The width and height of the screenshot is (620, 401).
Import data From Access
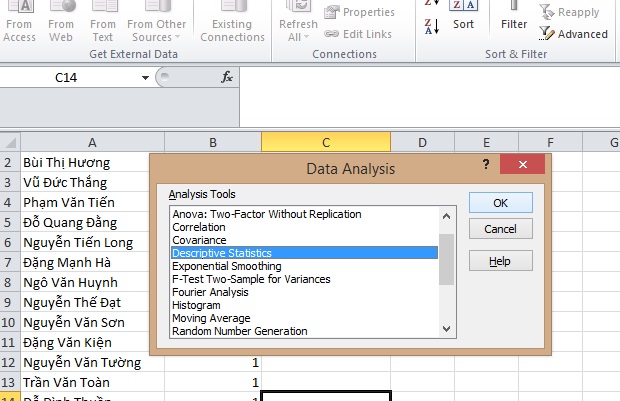pos(19,23)
